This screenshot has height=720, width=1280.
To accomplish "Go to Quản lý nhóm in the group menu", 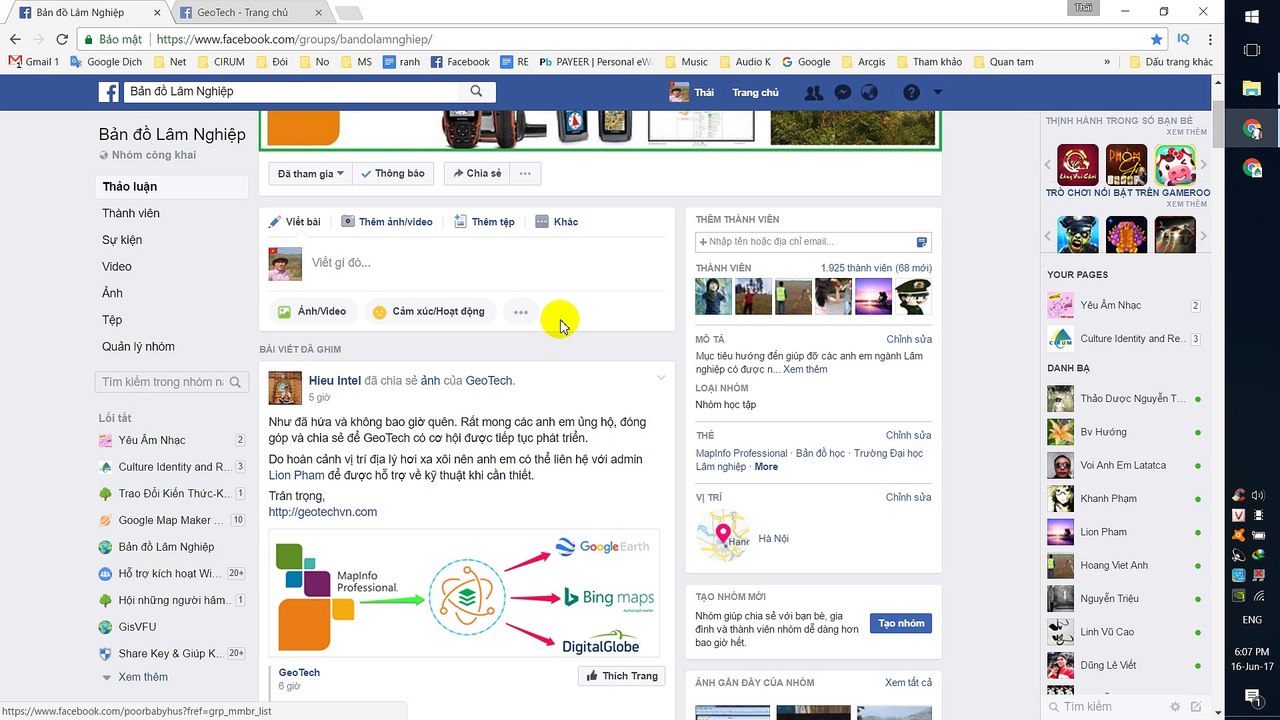I will coord(138,347).
